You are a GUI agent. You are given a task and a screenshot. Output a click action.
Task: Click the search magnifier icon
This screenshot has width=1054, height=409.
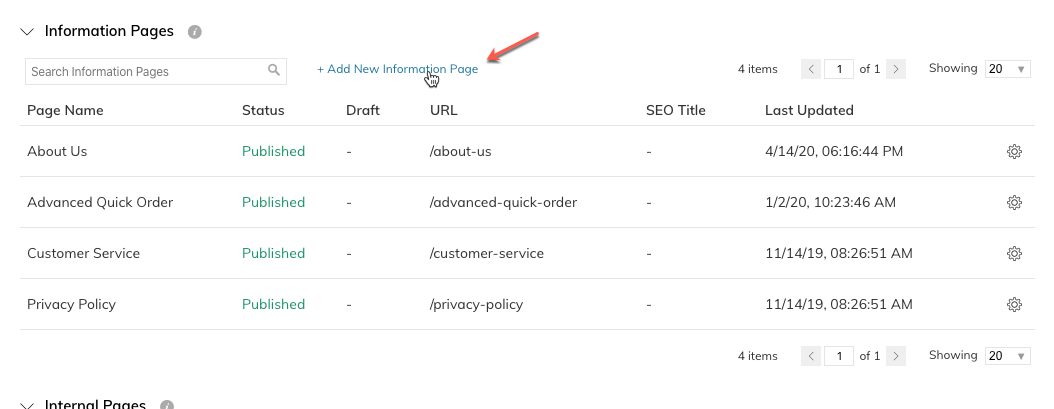(274, 69)
